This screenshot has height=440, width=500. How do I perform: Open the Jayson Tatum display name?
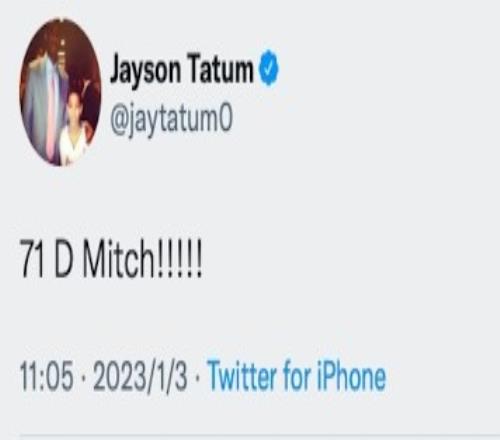(182, 71)
